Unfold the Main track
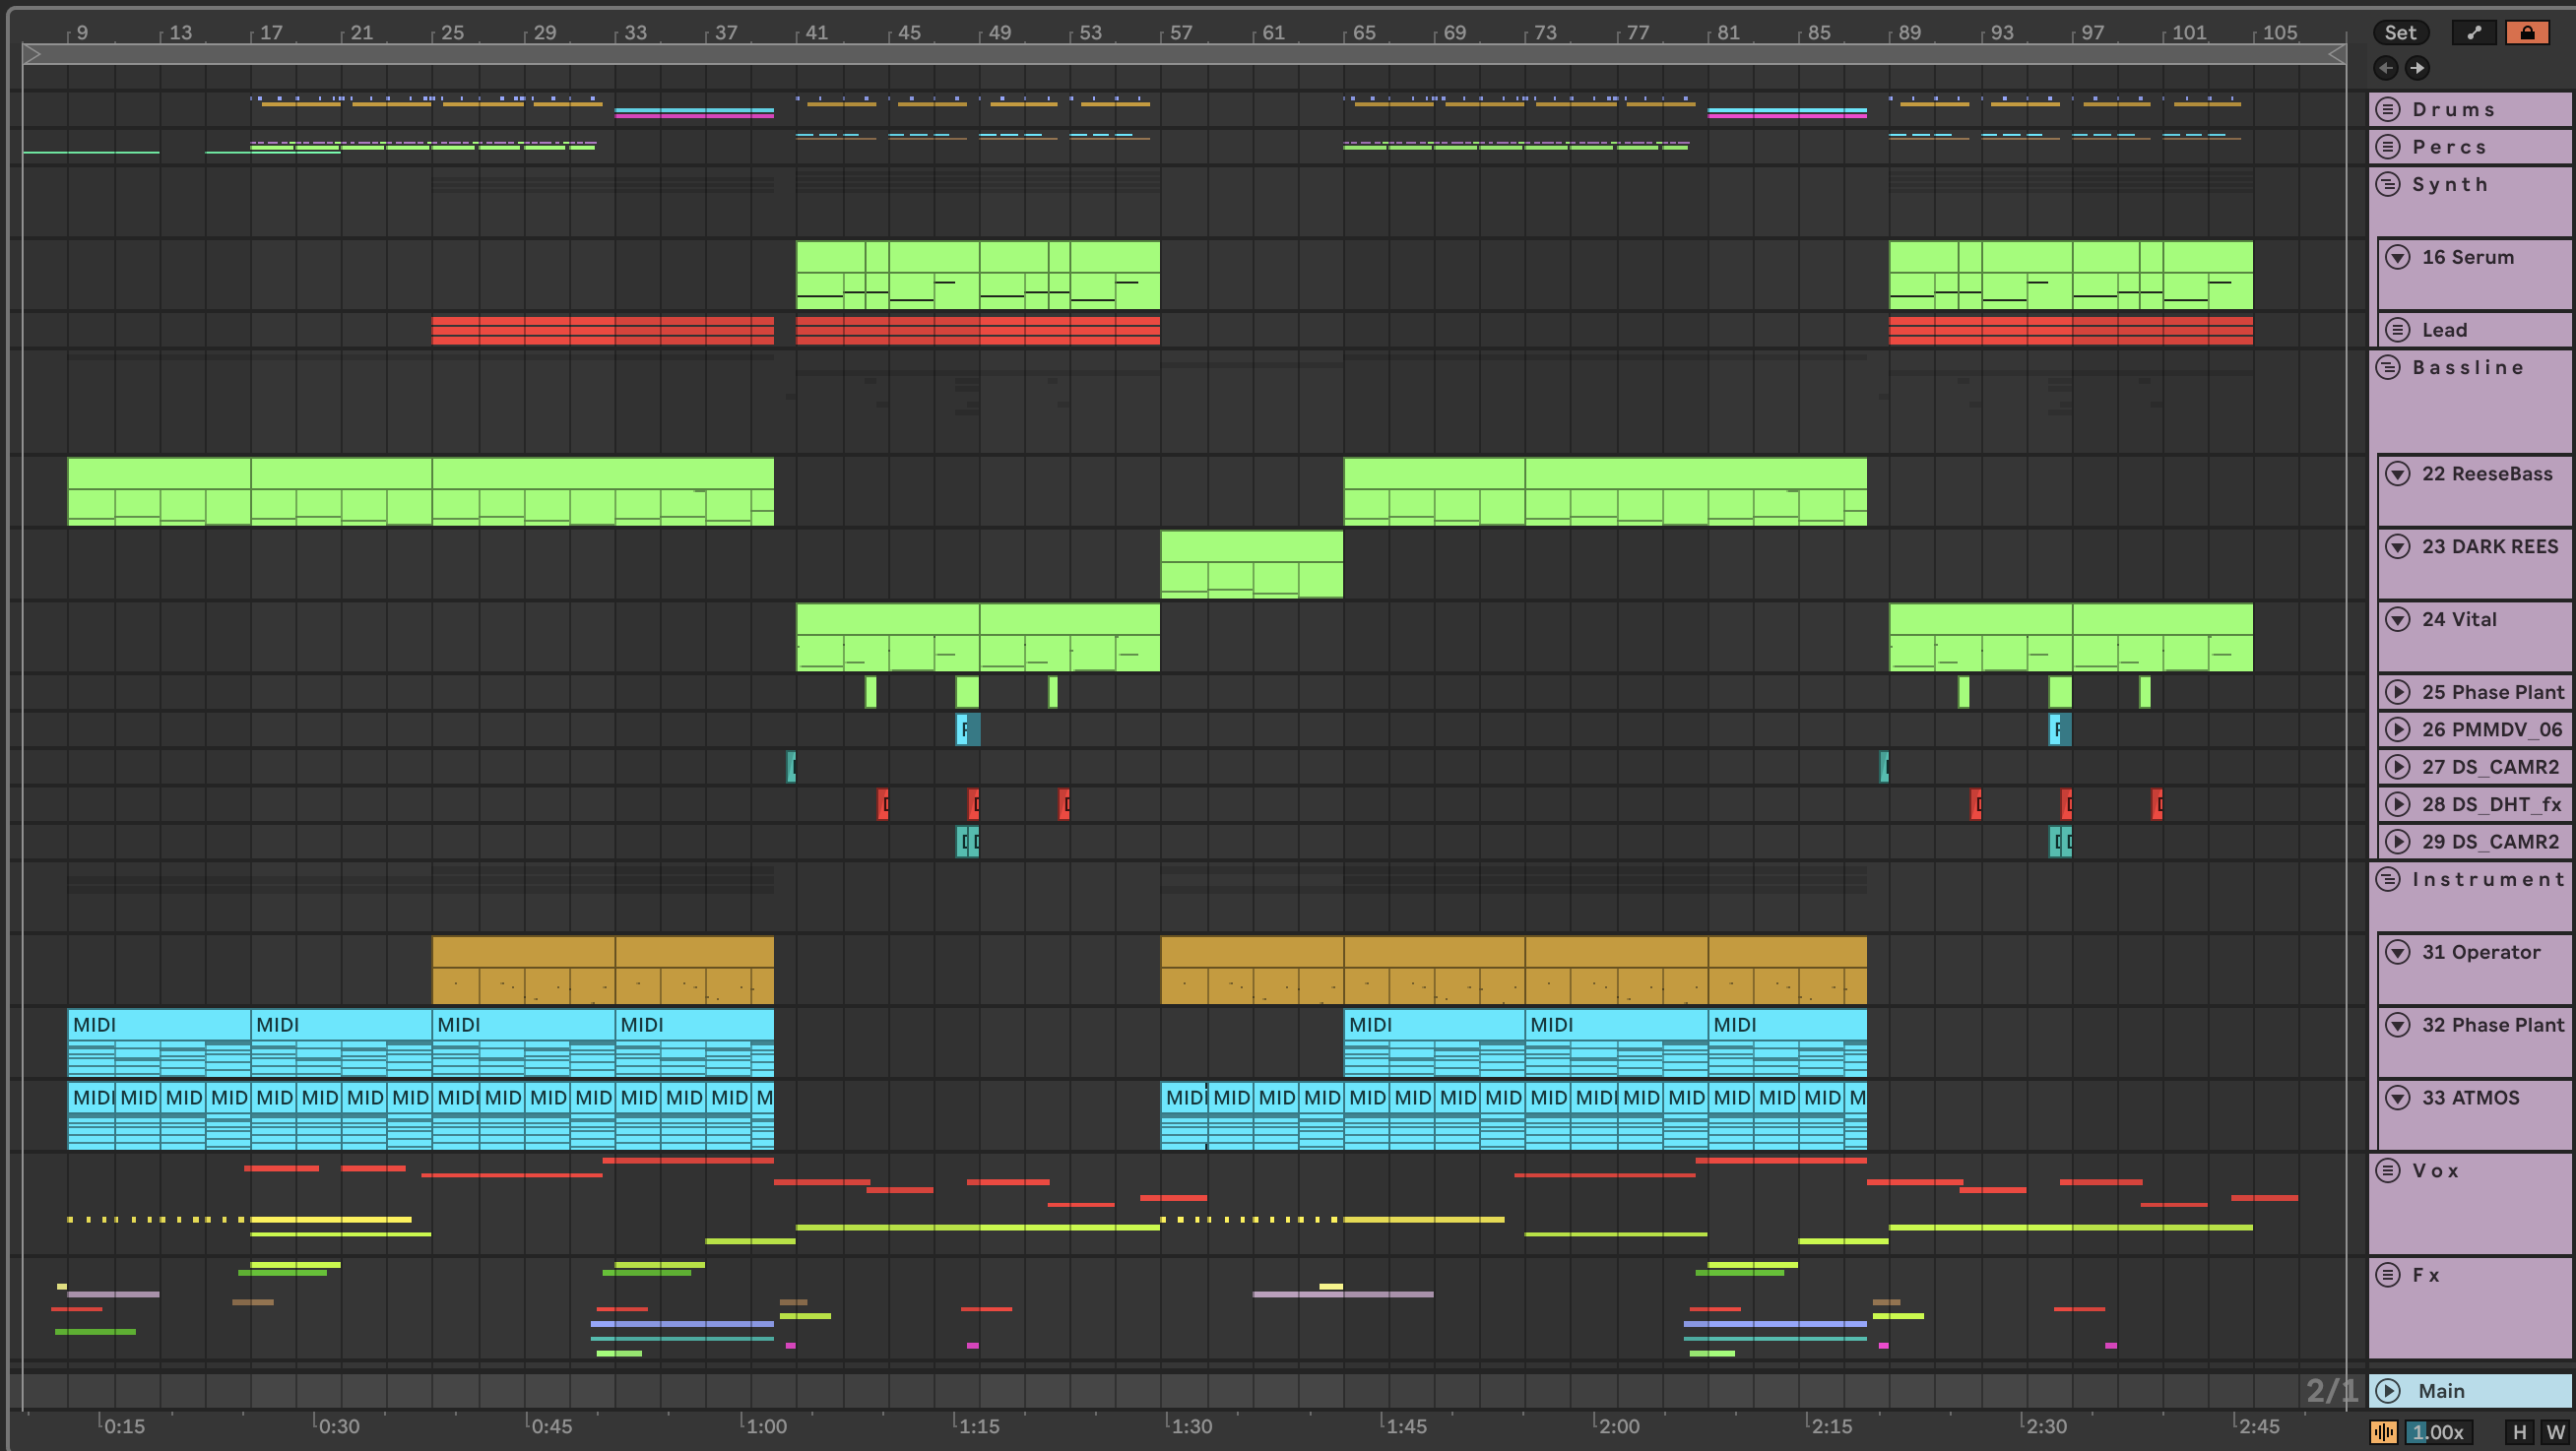 point(2388,1391)
